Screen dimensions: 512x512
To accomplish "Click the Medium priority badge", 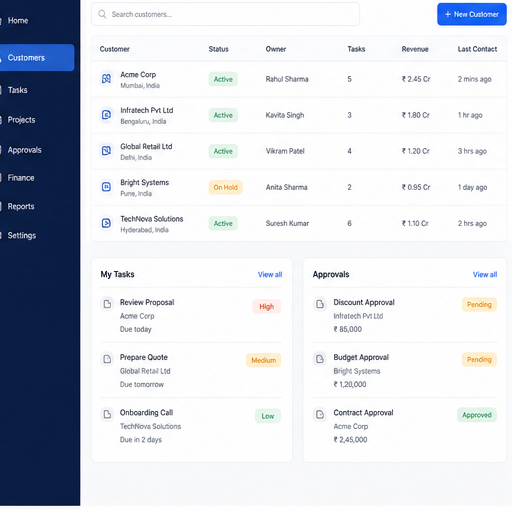I will (263, 360).
